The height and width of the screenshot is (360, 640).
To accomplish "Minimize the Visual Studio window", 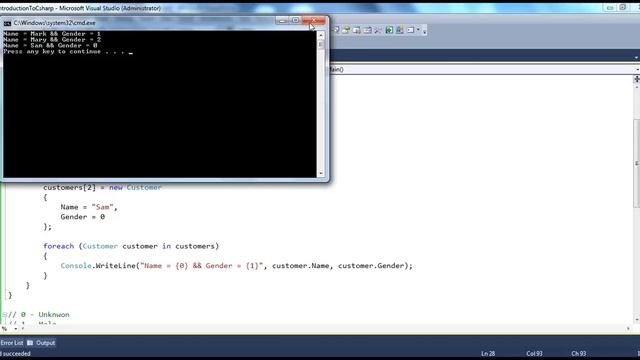I will [610, 7].
